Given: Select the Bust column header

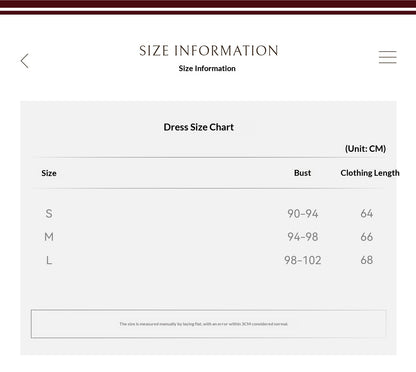Looking at the screenshot, I should click(x=302, y=173).
